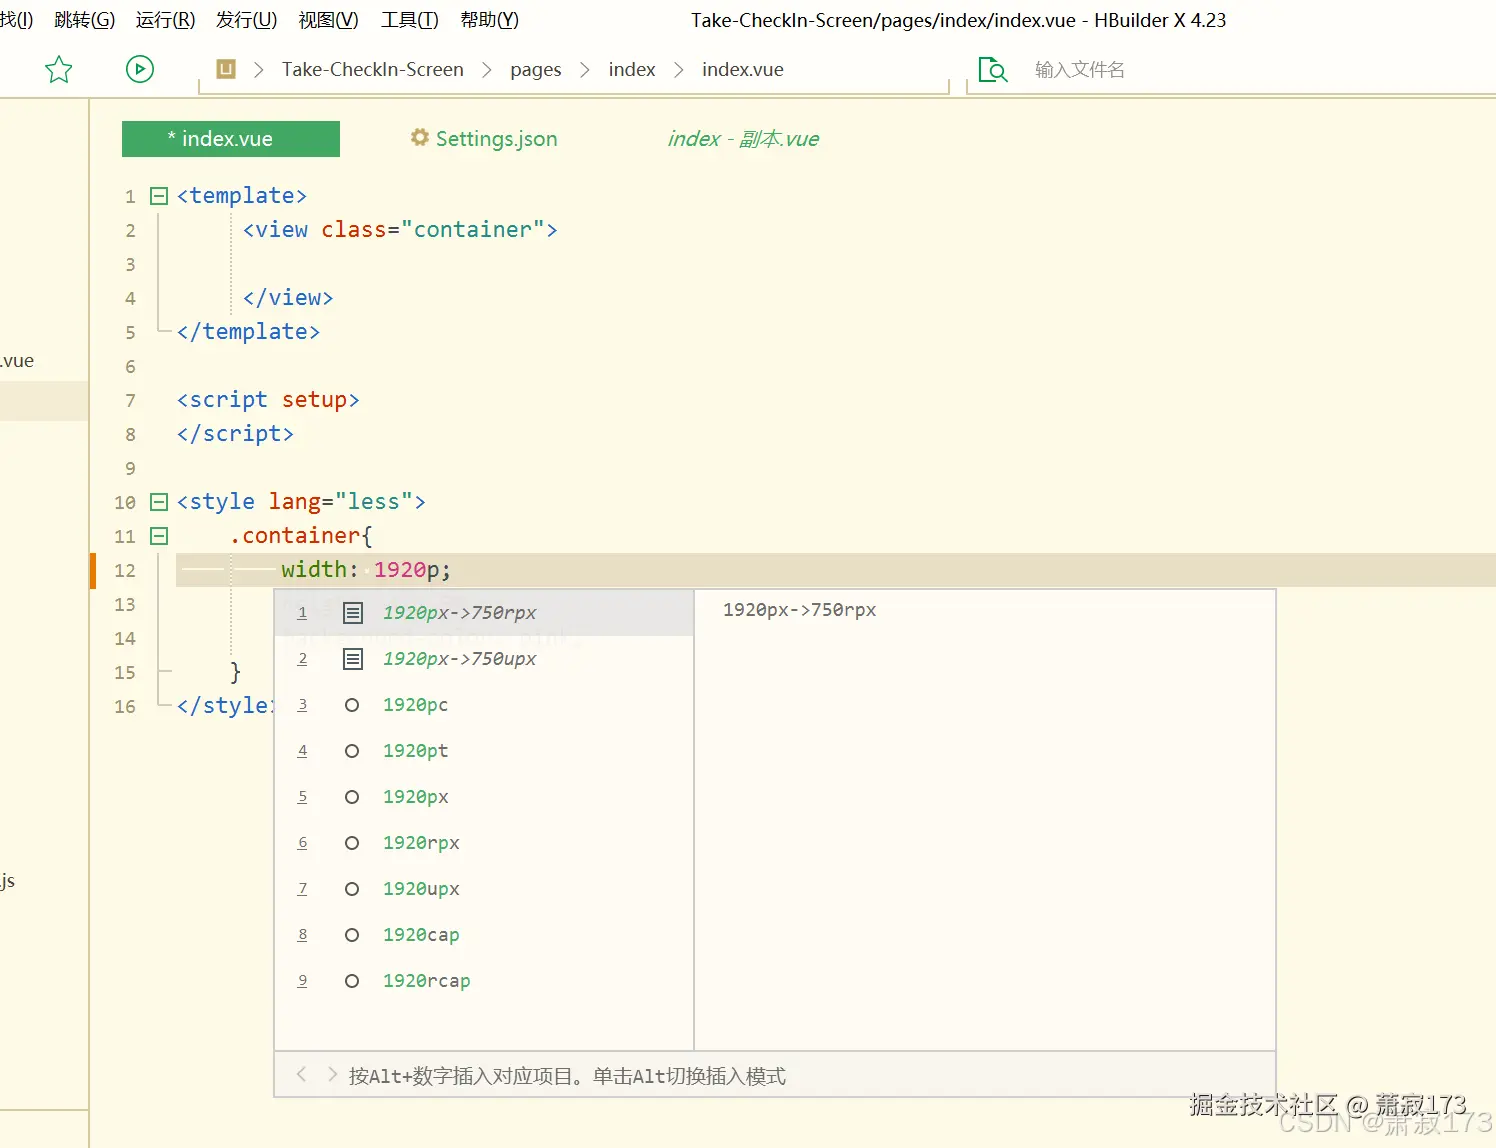Click the bookmark star icon

pyautogui.click(x=59, y=69)
